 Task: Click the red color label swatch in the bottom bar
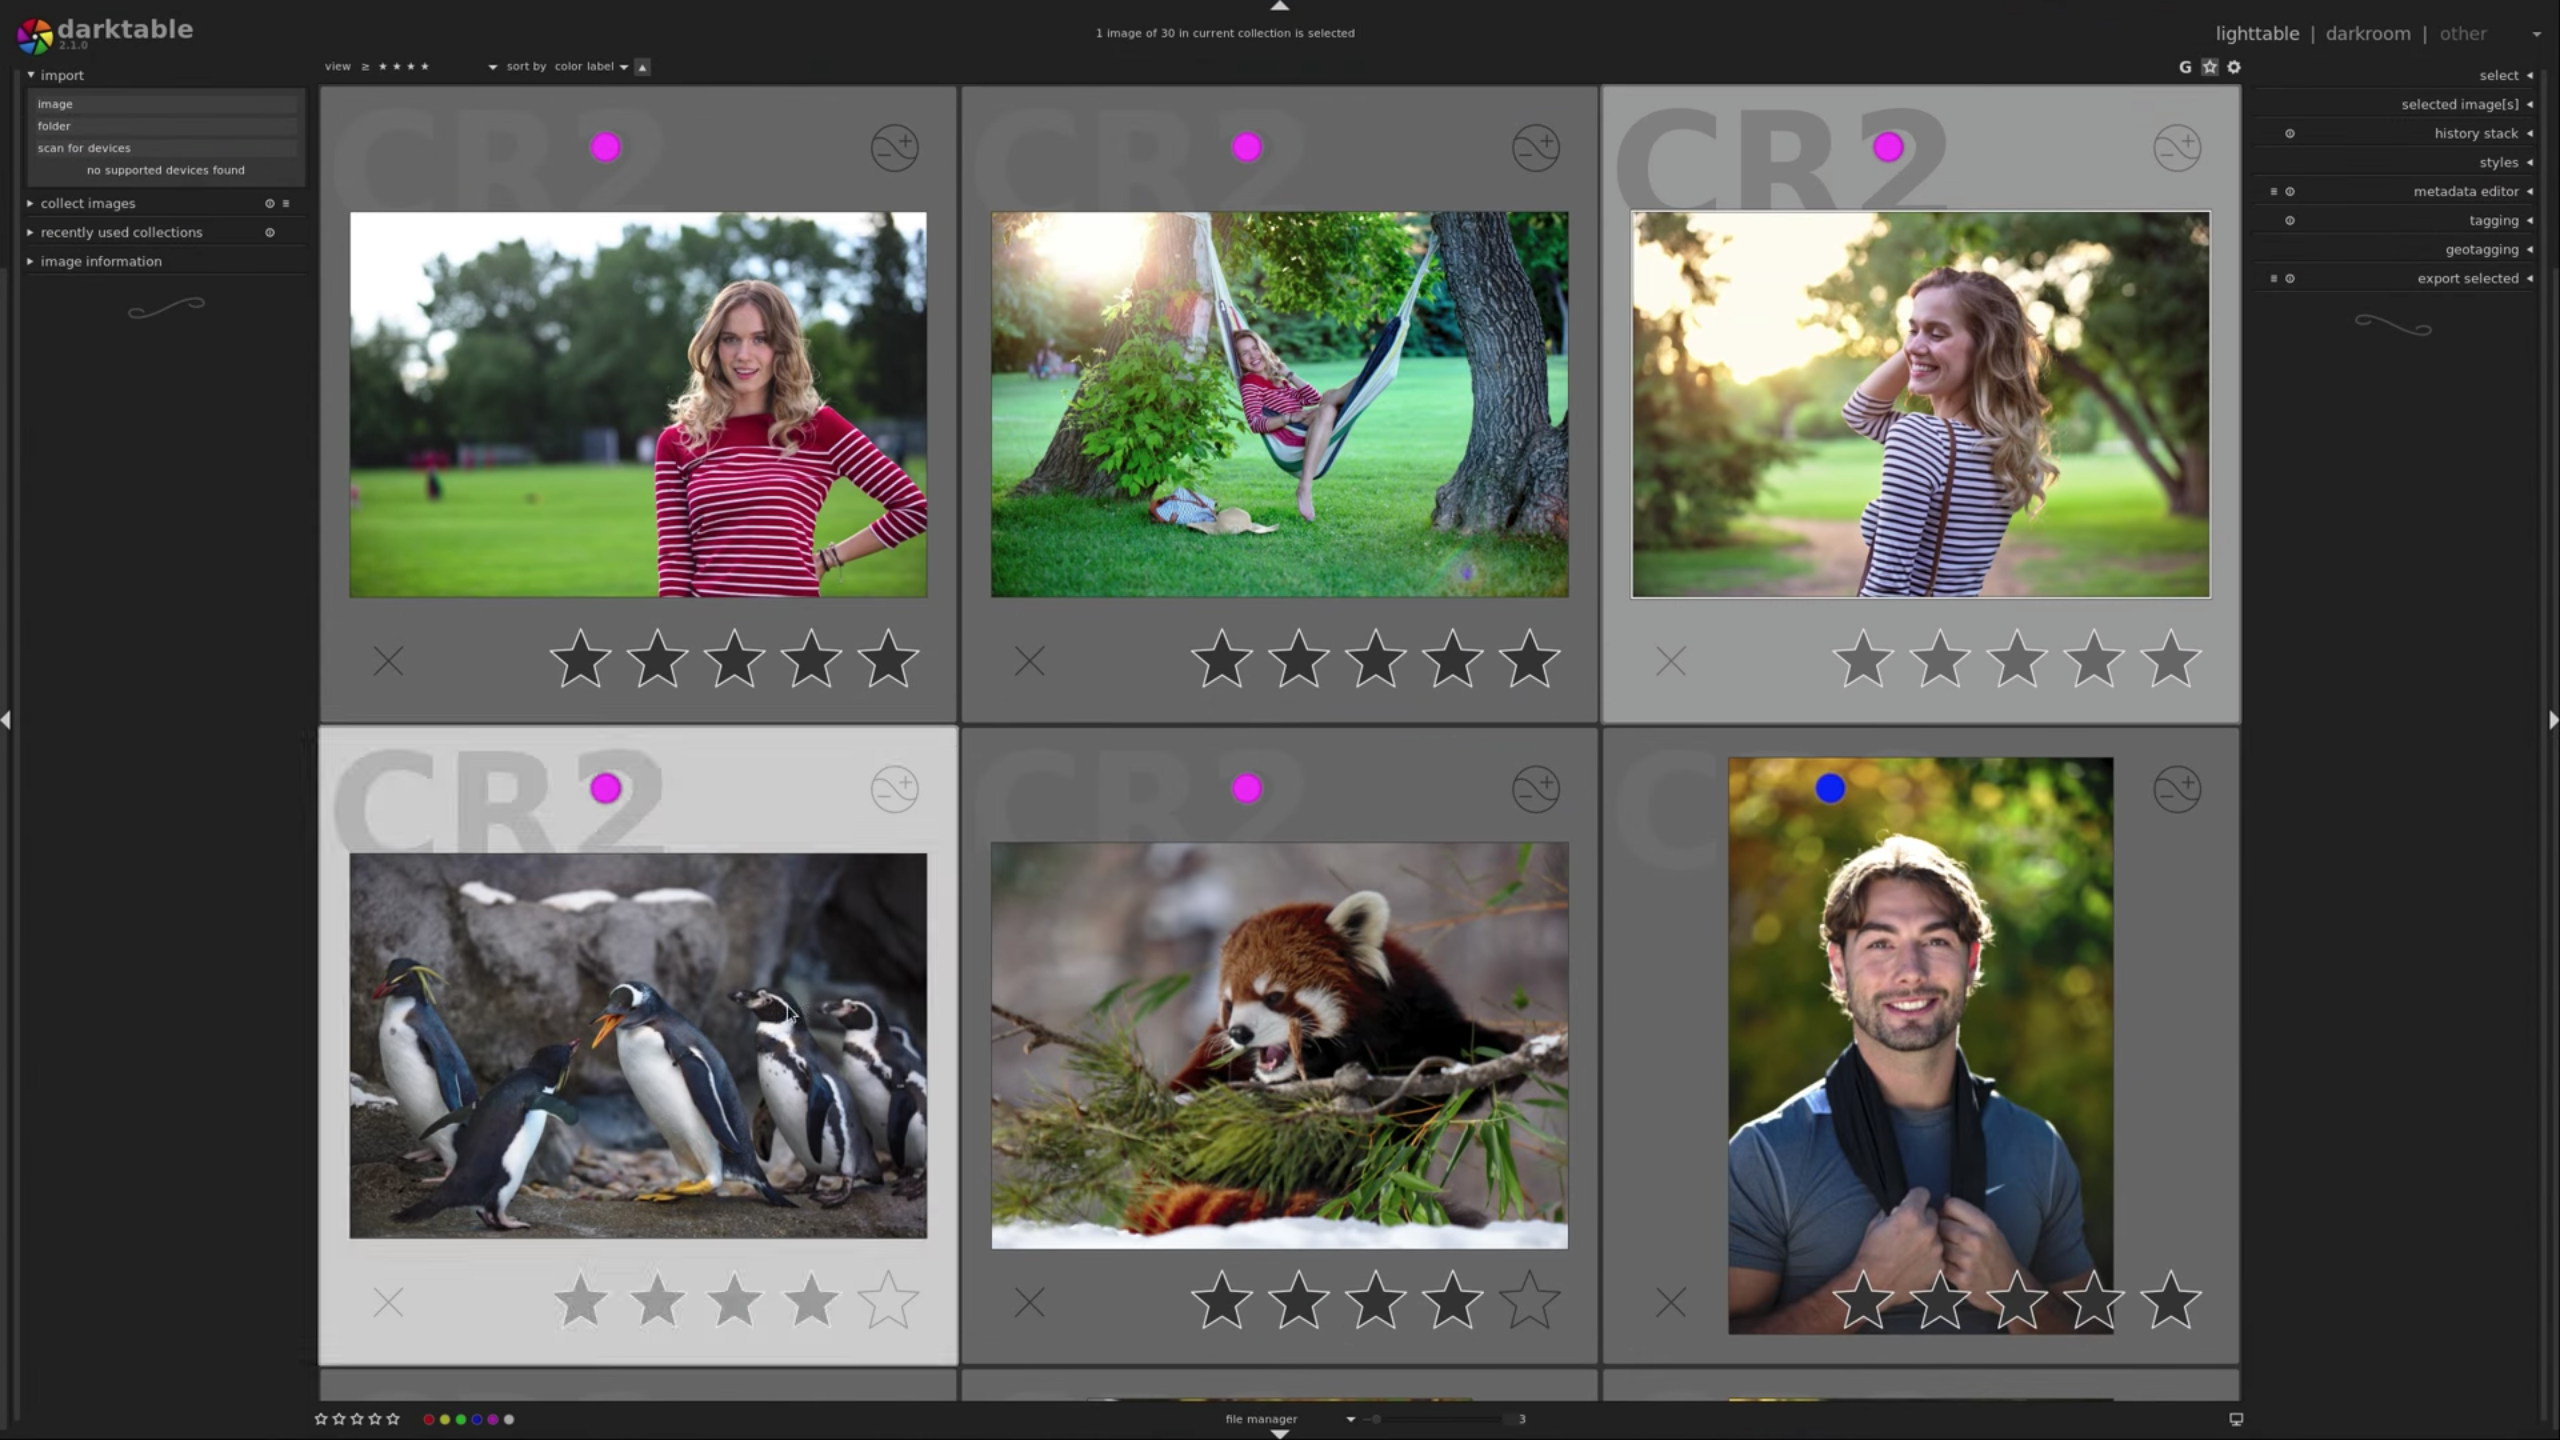pos(429,1419)
